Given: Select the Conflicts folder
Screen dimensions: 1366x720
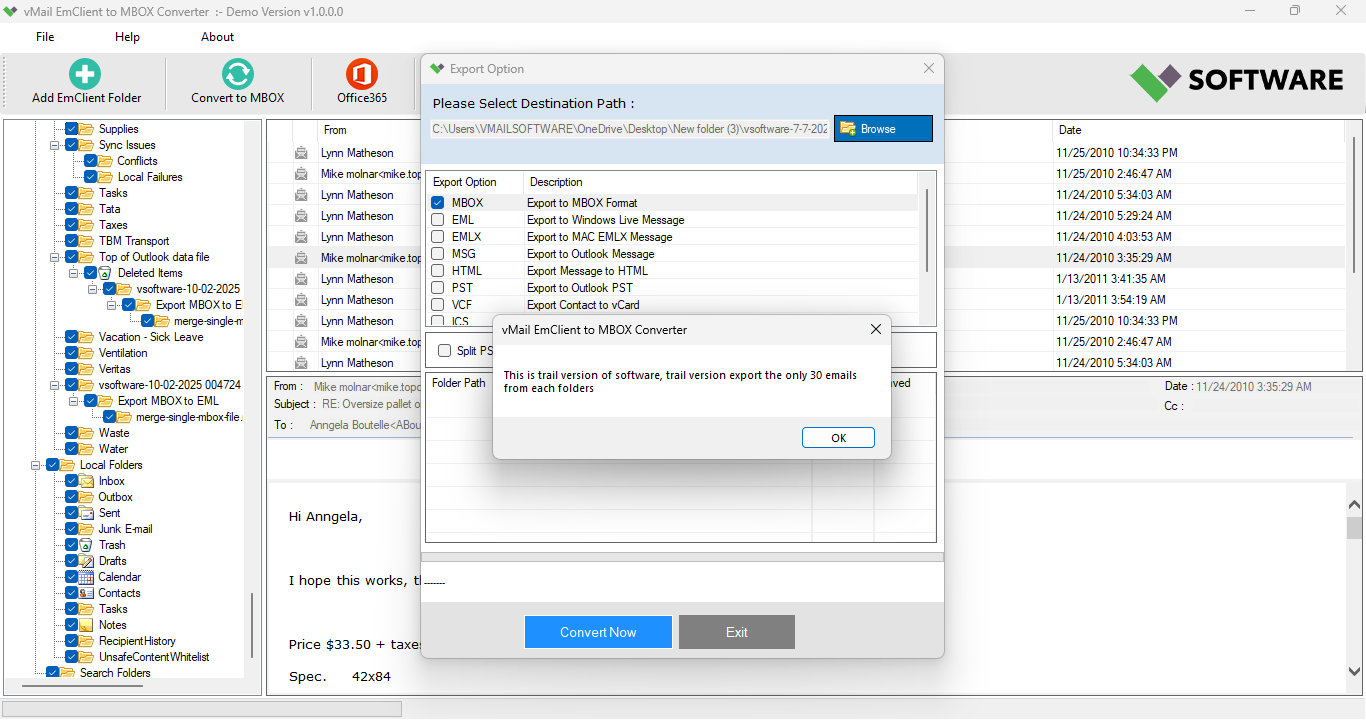Looking at the screenshot, I should (137, 161).
